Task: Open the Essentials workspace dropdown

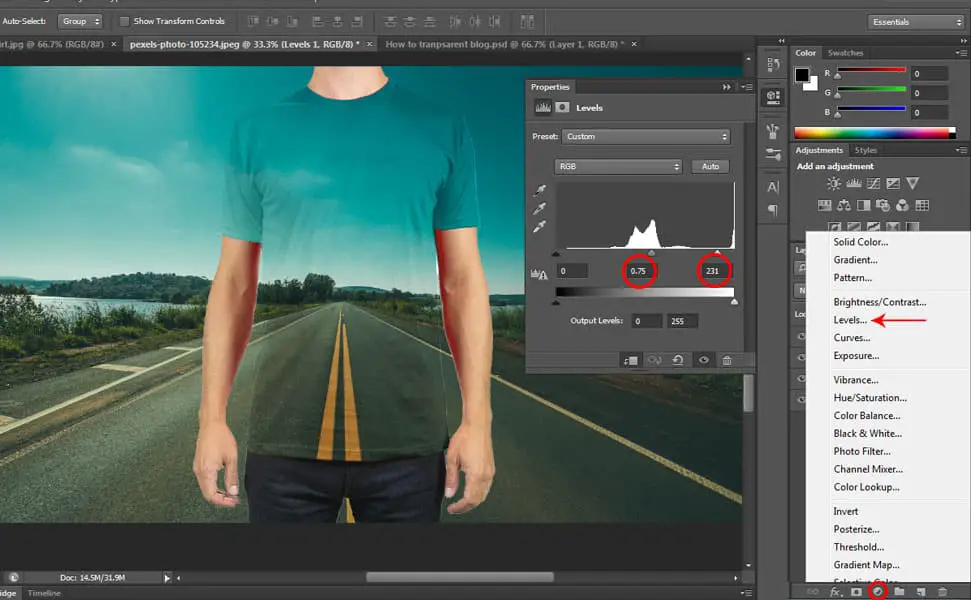Action: coord(914,20)
